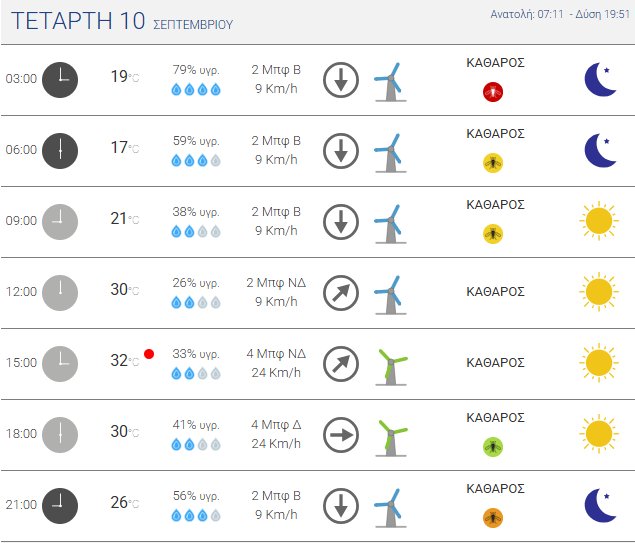
Task: Click the west wind arrow at 18:00
Action: (341, 434)
